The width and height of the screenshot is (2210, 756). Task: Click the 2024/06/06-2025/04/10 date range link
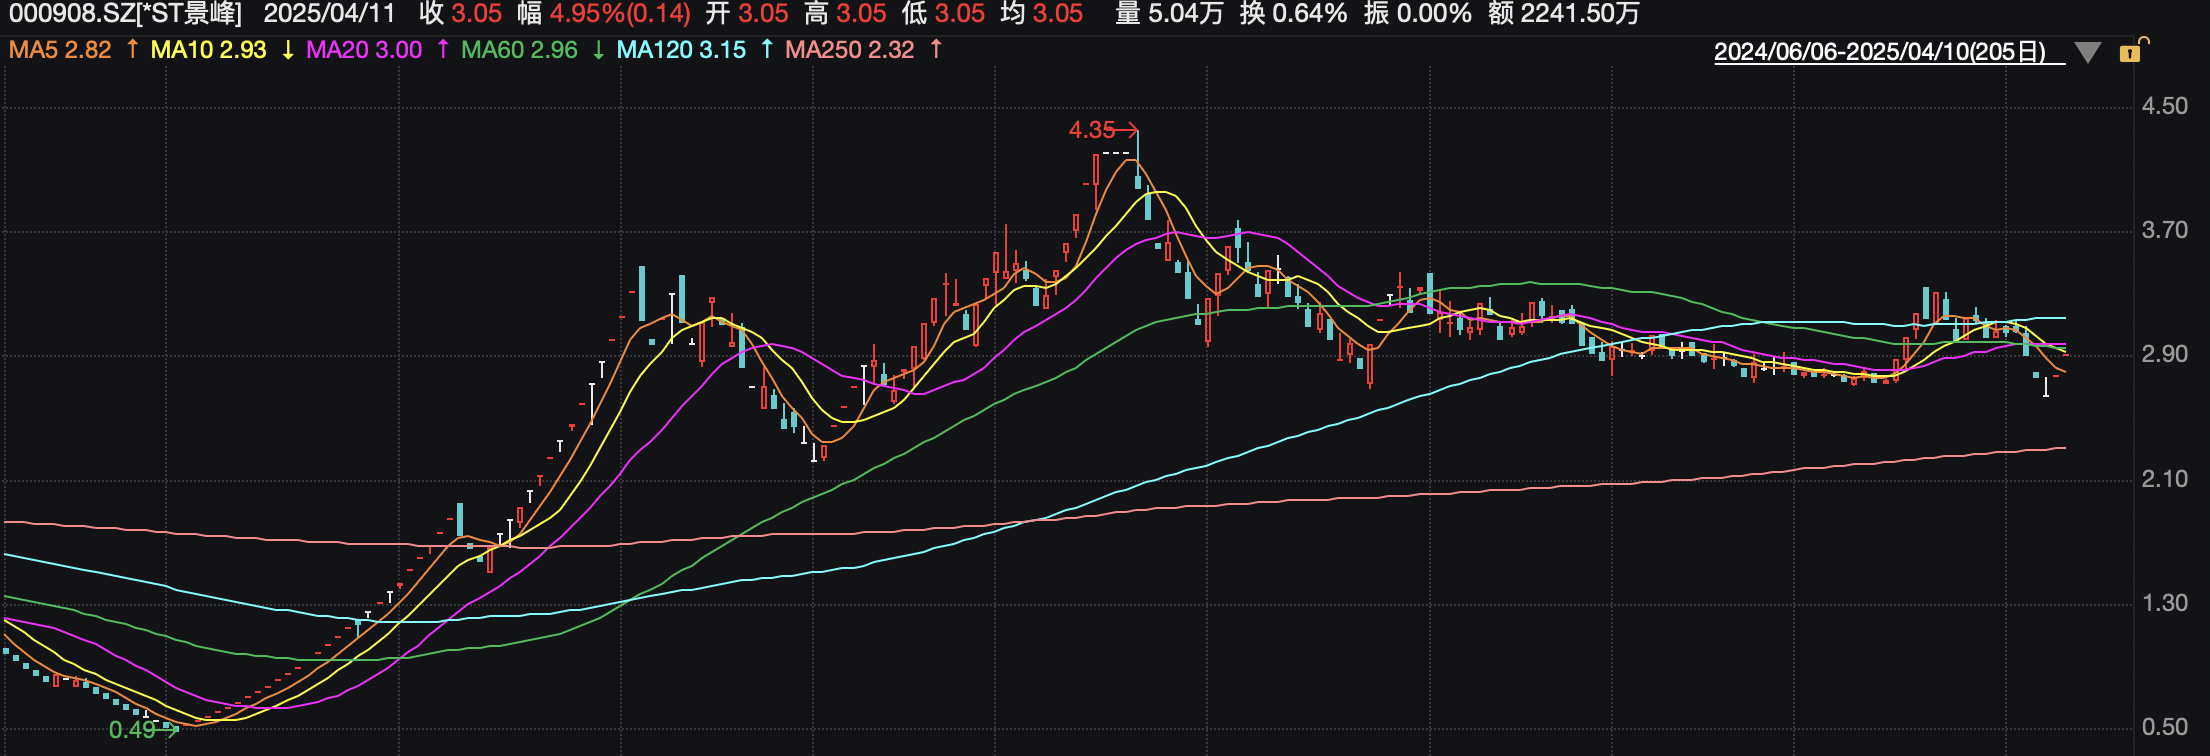click(1880, 52)
